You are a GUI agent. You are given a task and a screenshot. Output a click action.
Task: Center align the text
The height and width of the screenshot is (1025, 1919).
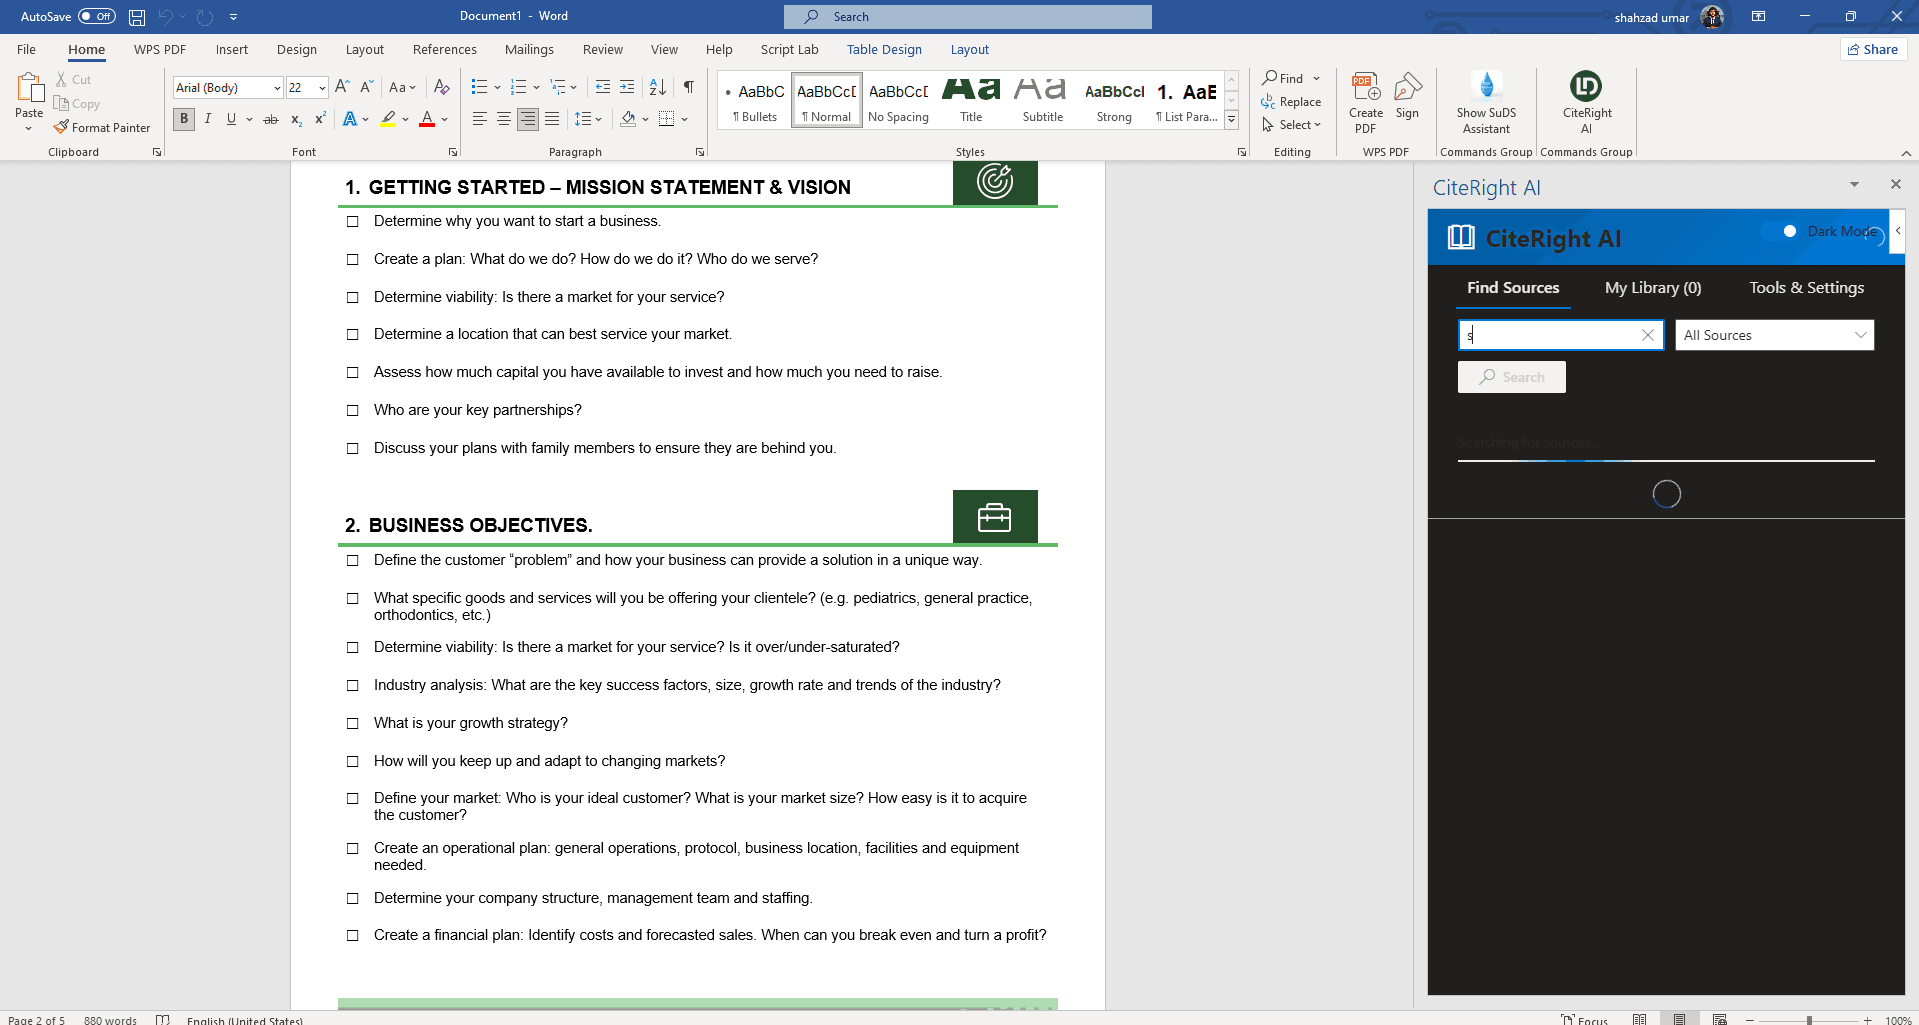pos(504,119)
